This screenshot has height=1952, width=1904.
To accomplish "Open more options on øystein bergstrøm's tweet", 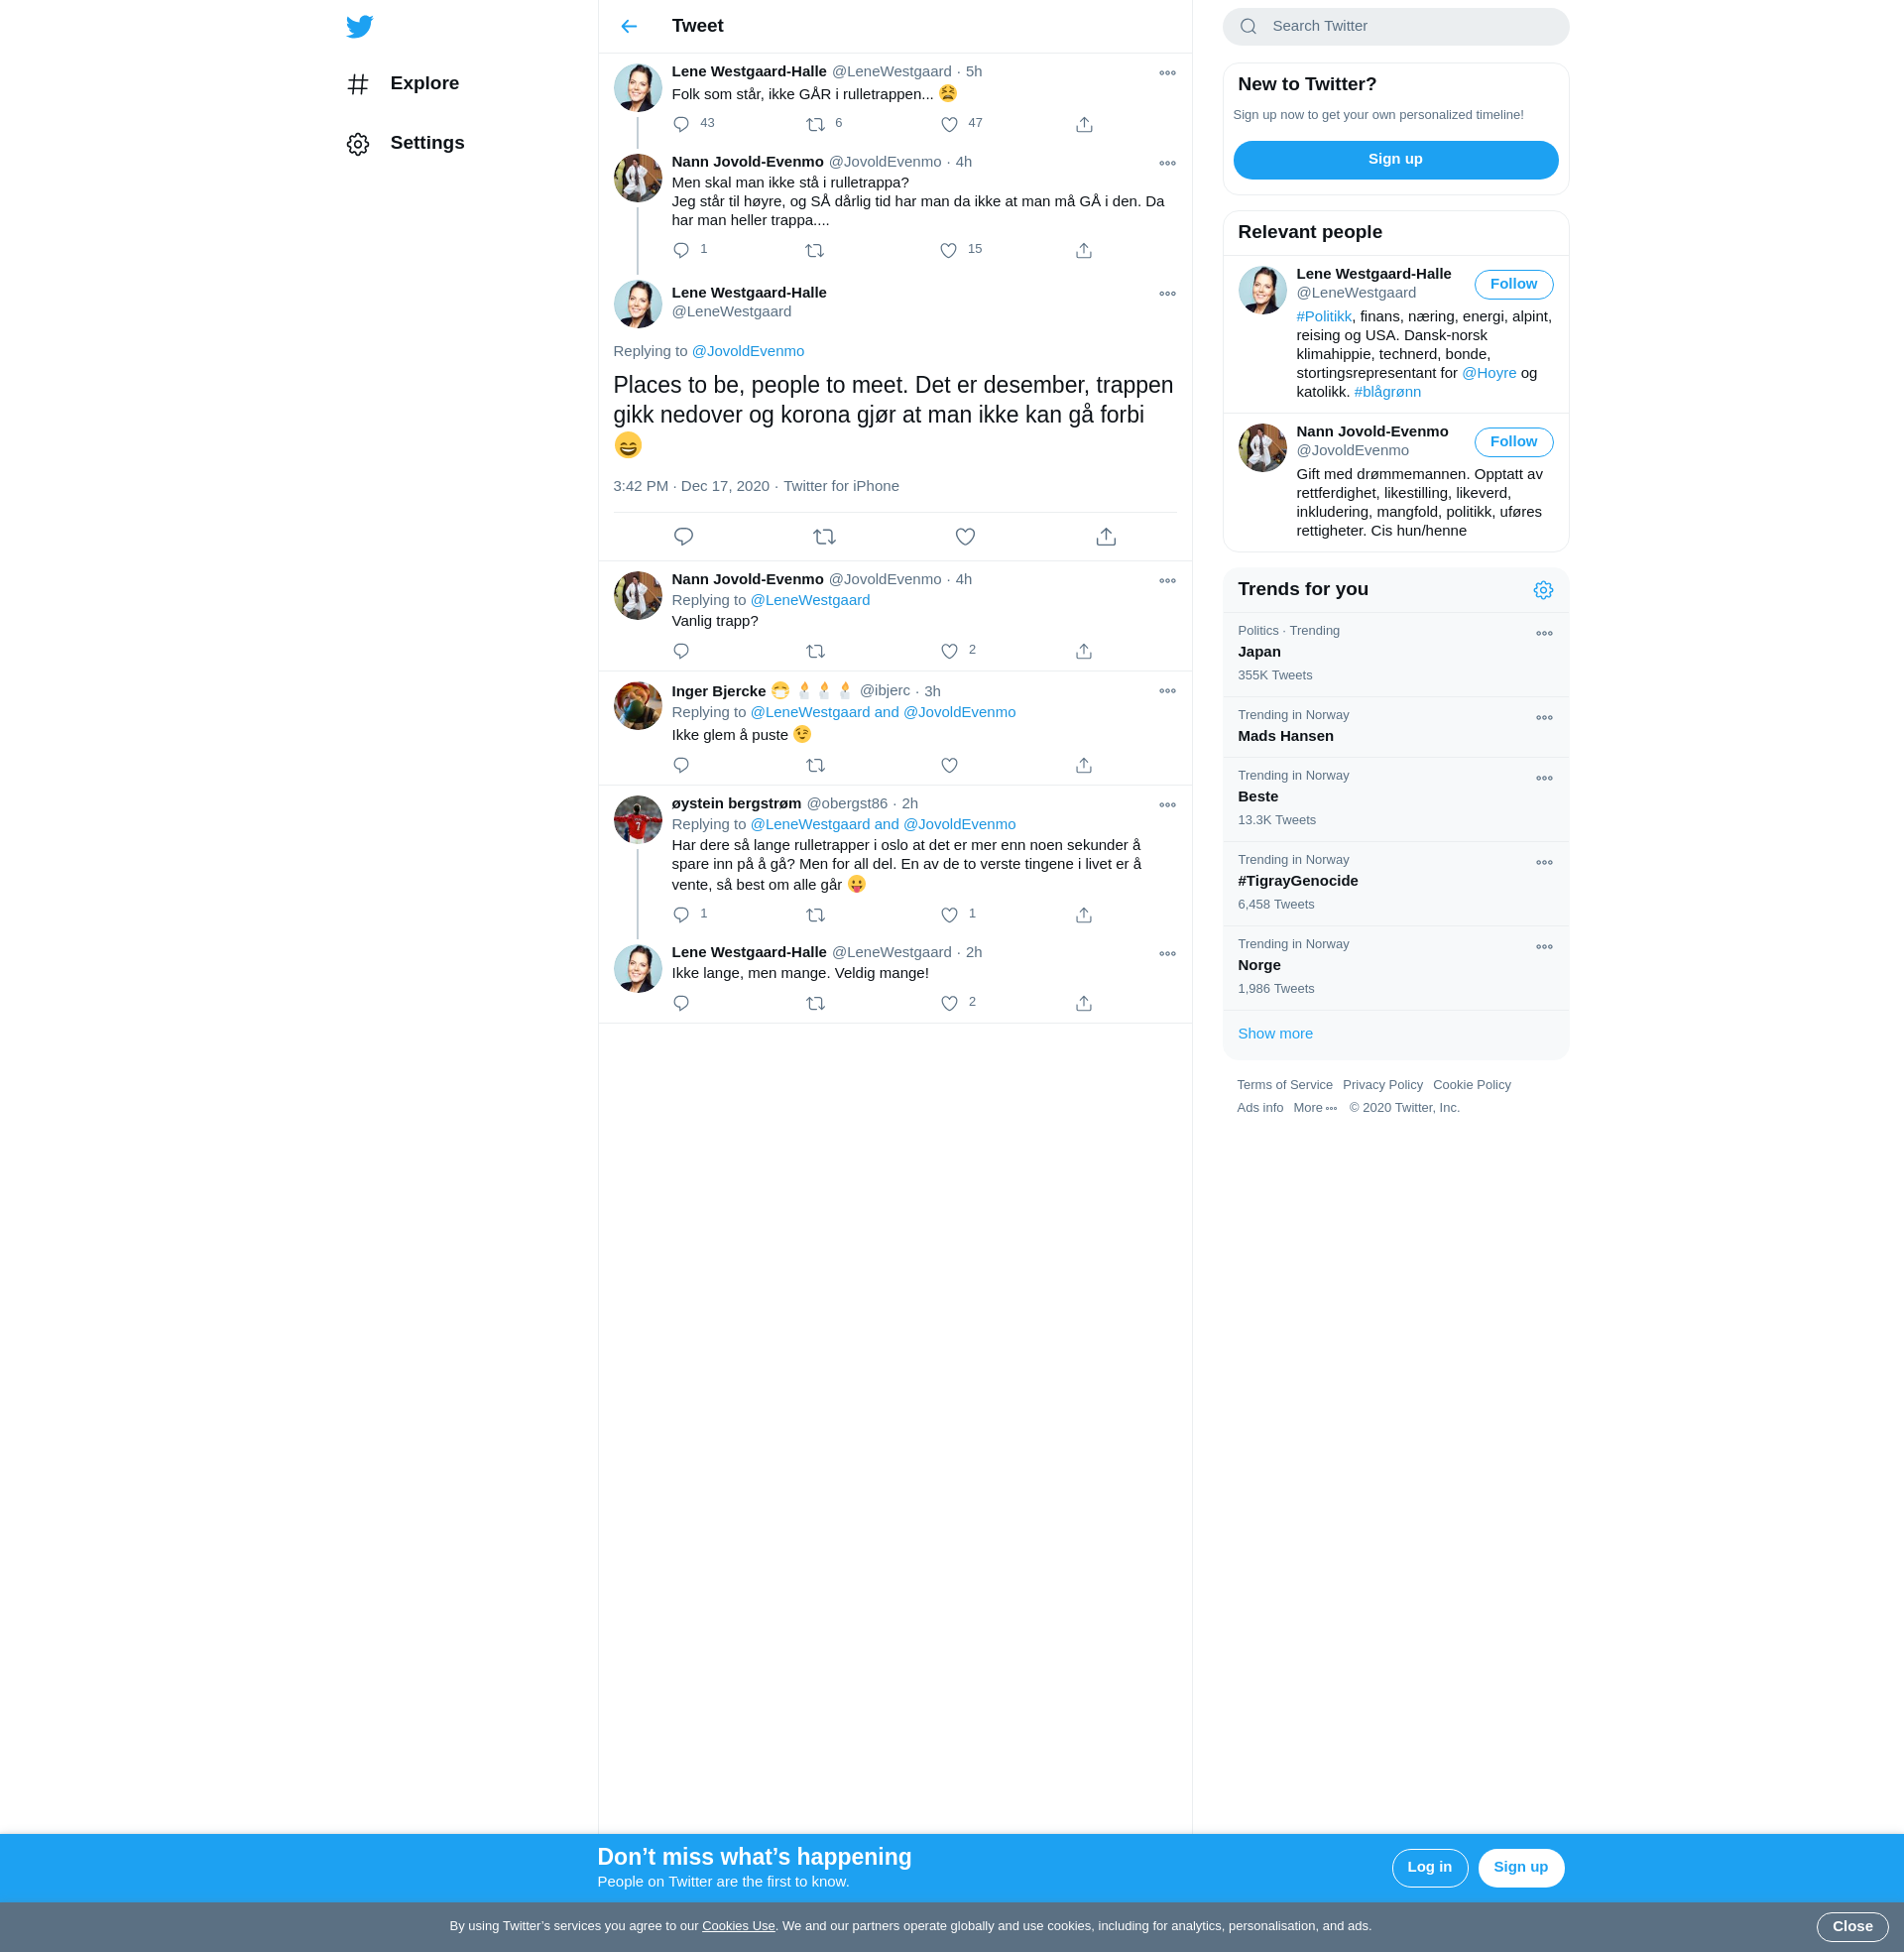I will pos(1167,805).
